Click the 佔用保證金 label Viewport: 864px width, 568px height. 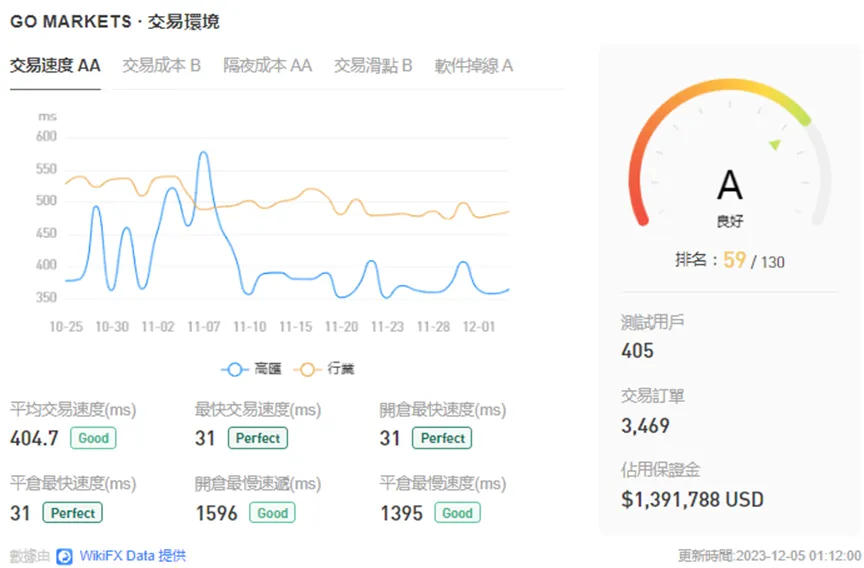point(661,470)
